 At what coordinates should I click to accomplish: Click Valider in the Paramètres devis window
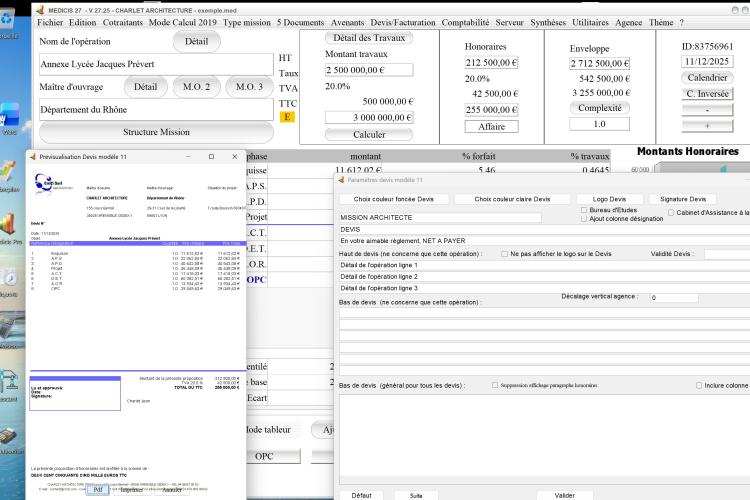click(564, 495)
